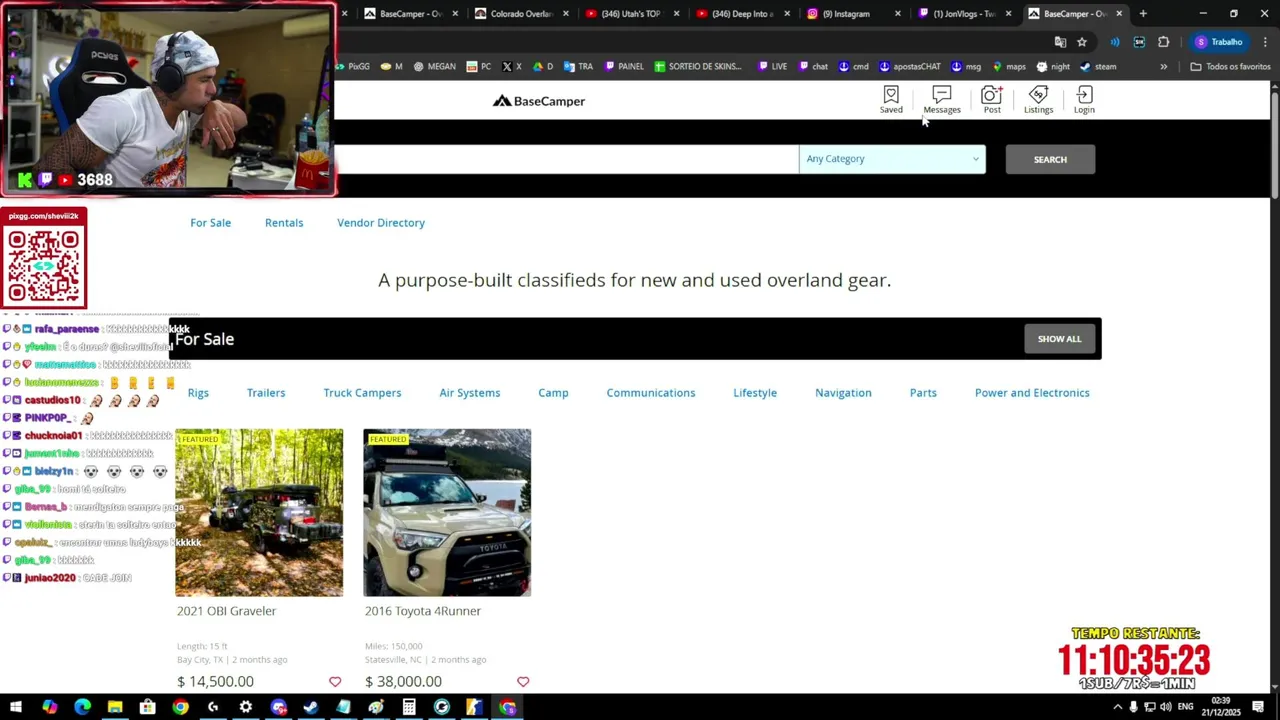This screenshot has height=720, width=1280.
Task: Select the Lifestyle category
Action: pyautogui.click(x=755, y=393)
